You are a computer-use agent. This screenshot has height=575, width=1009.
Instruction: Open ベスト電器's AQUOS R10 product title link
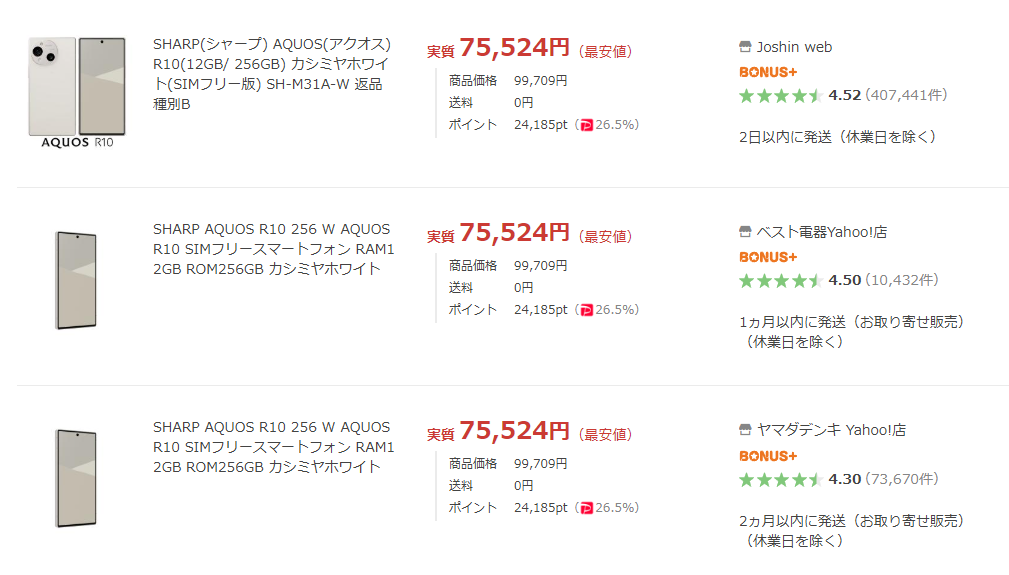[x=273, y=249]
